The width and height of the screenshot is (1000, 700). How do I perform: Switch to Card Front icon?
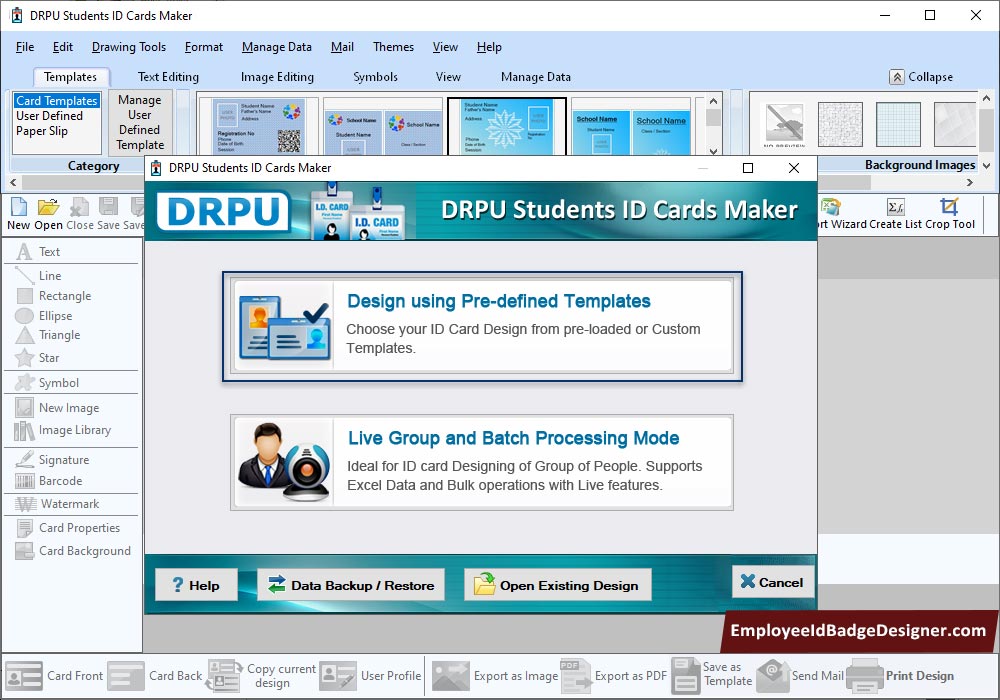tap(24, 676)
